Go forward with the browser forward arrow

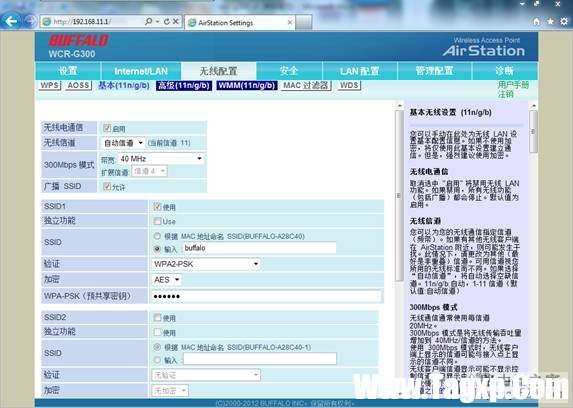pos(30,21)
